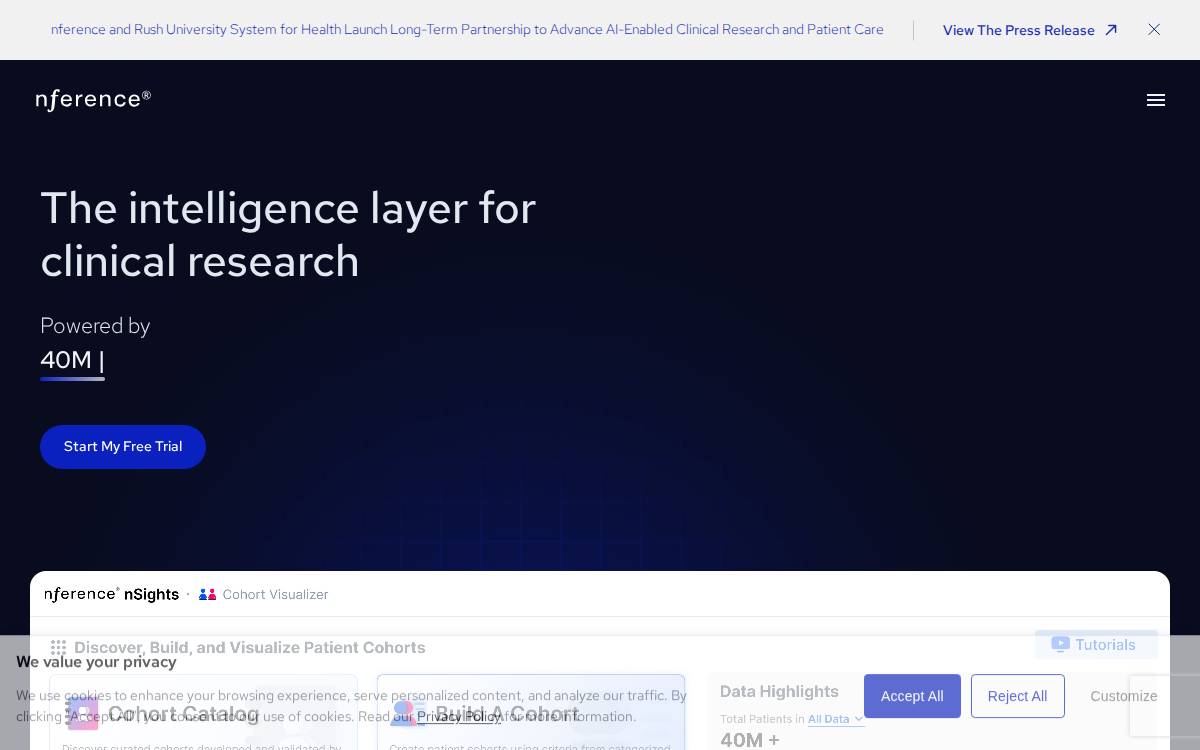Screen dimensions: 1200x750
Task: Open the Privacy Policy link
Action: pos(459,716)
